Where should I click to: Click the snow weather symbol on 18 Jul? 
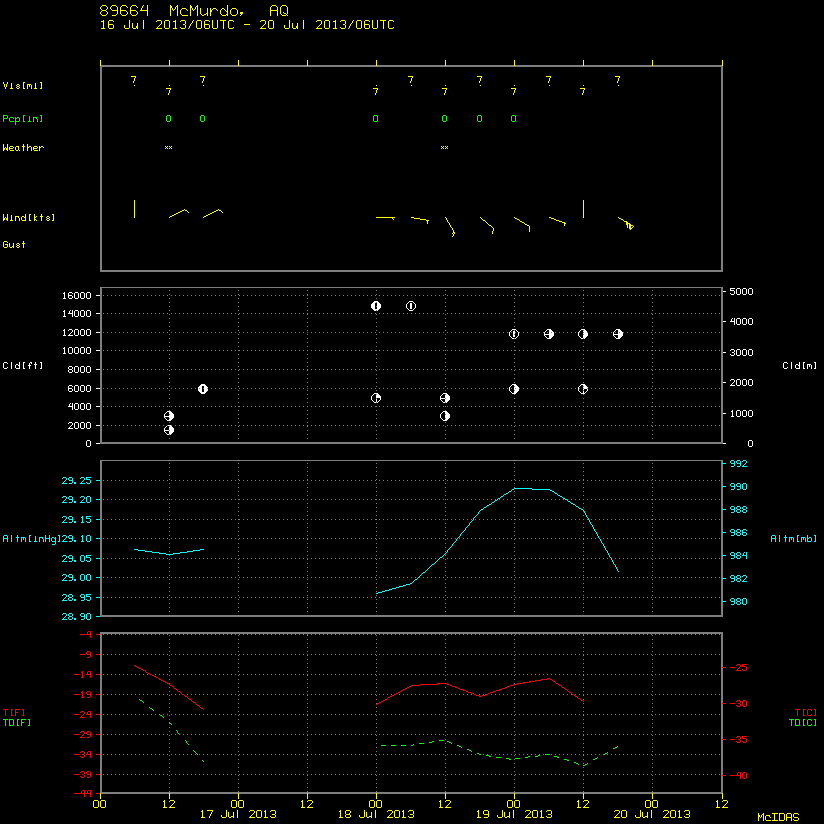click(x=445, y=148)
